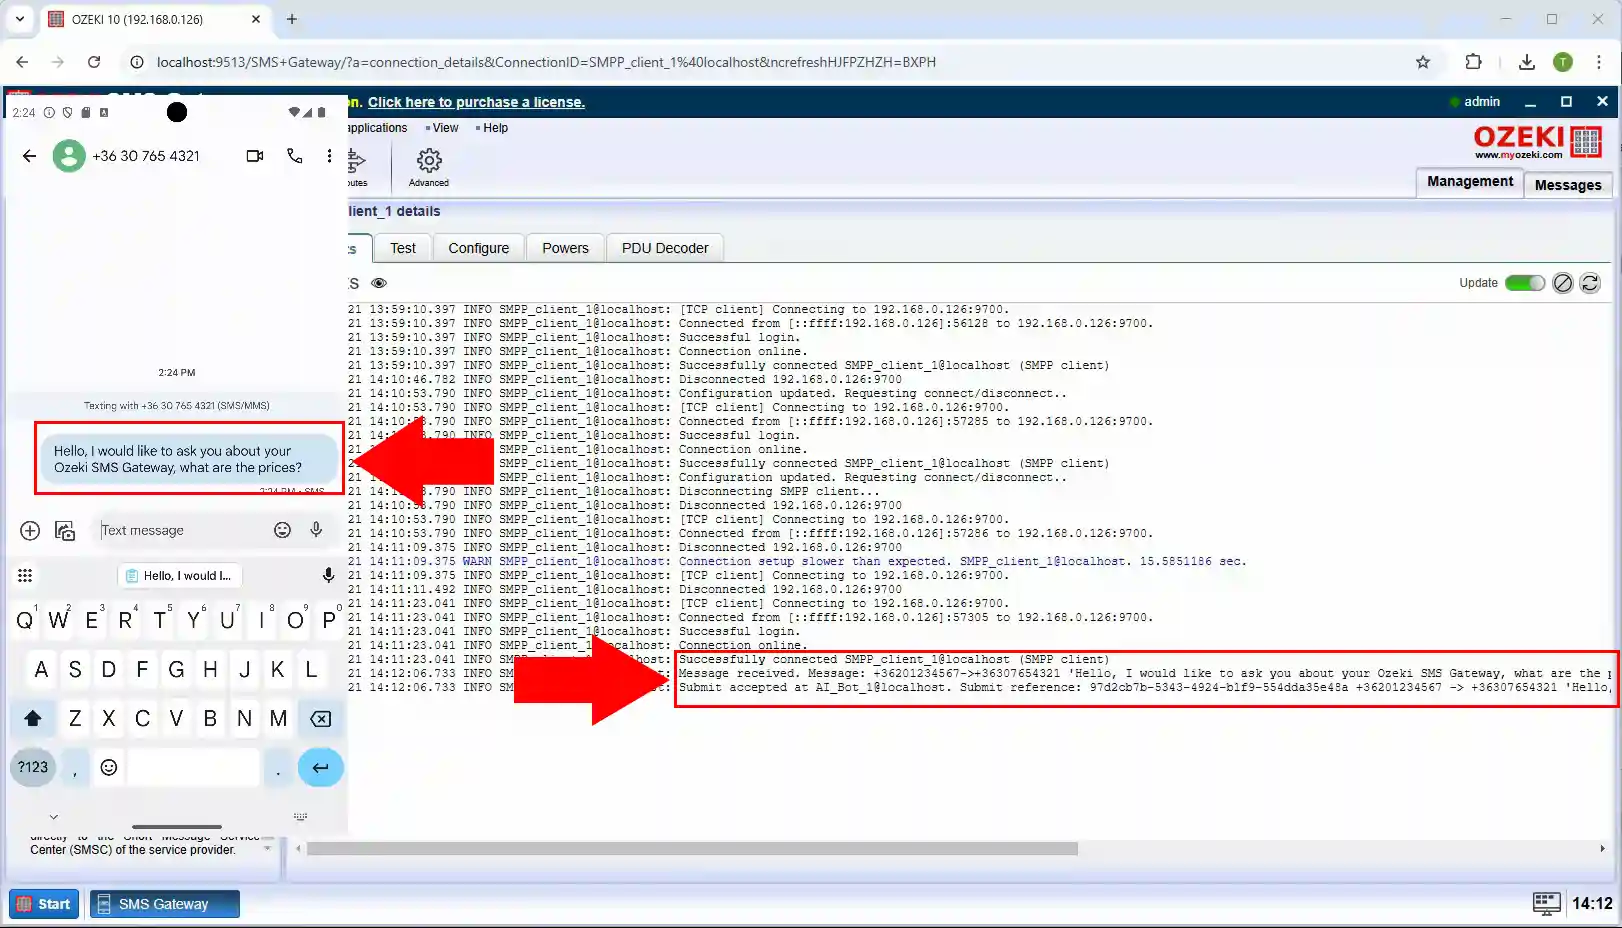
Task: Open browser extensions puzzle icon
Action: click(x=1473, y=62)
